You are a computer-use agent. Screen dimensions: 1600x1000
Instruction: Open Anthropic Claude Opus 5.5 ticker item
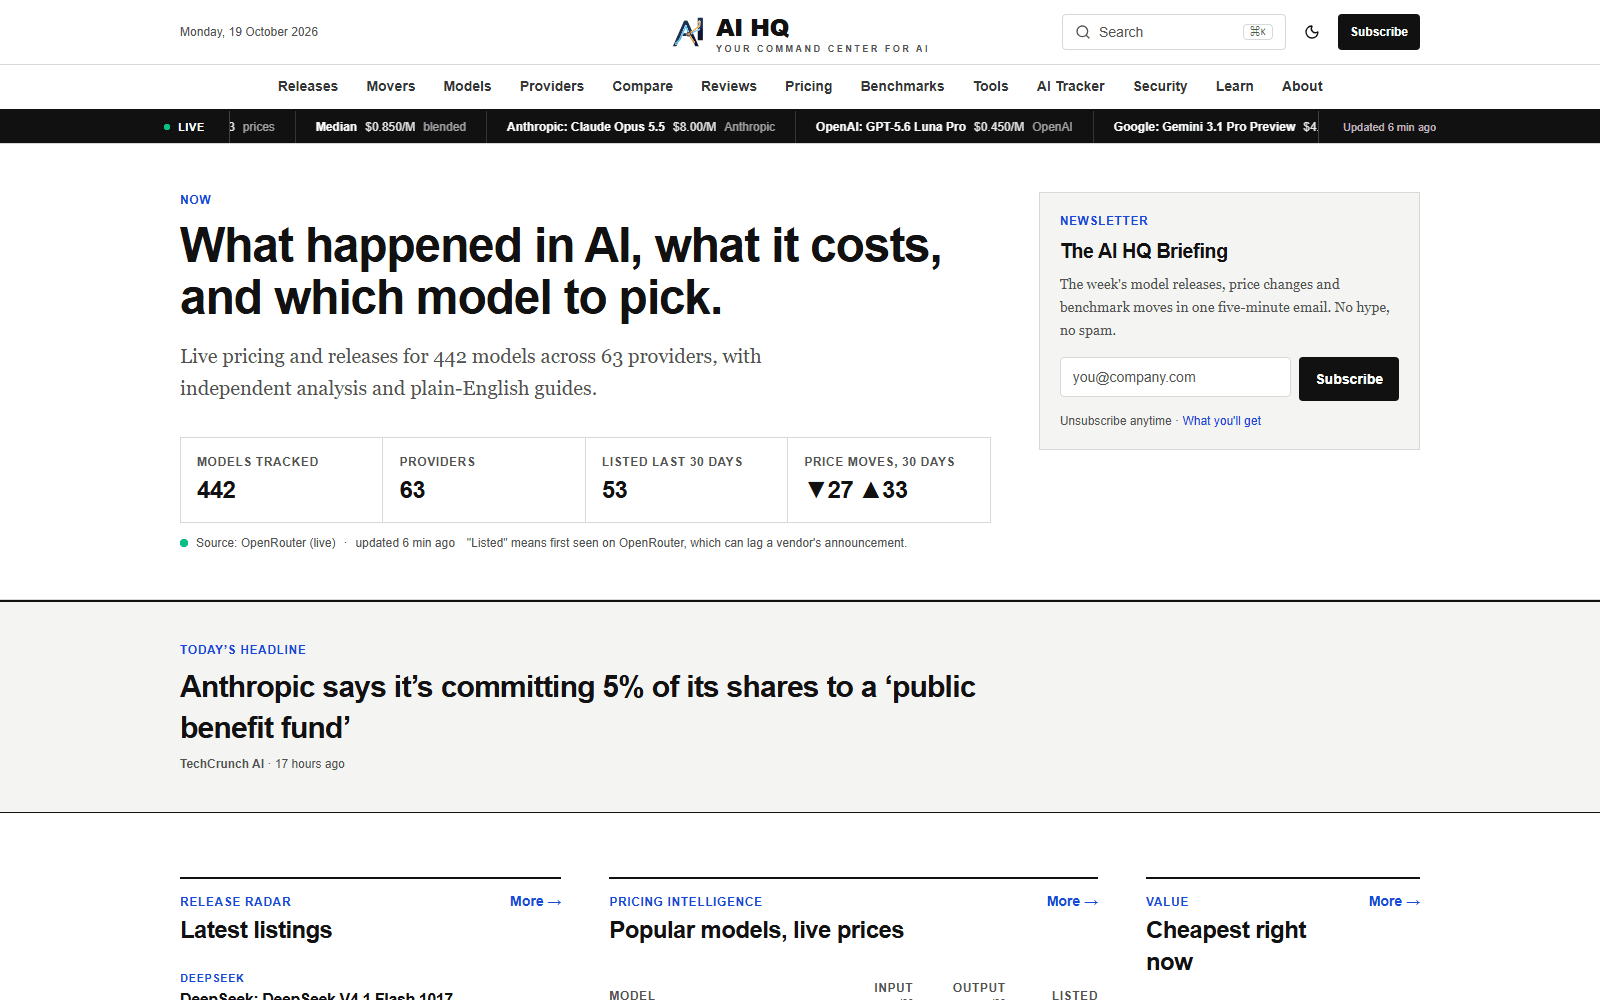640,127
